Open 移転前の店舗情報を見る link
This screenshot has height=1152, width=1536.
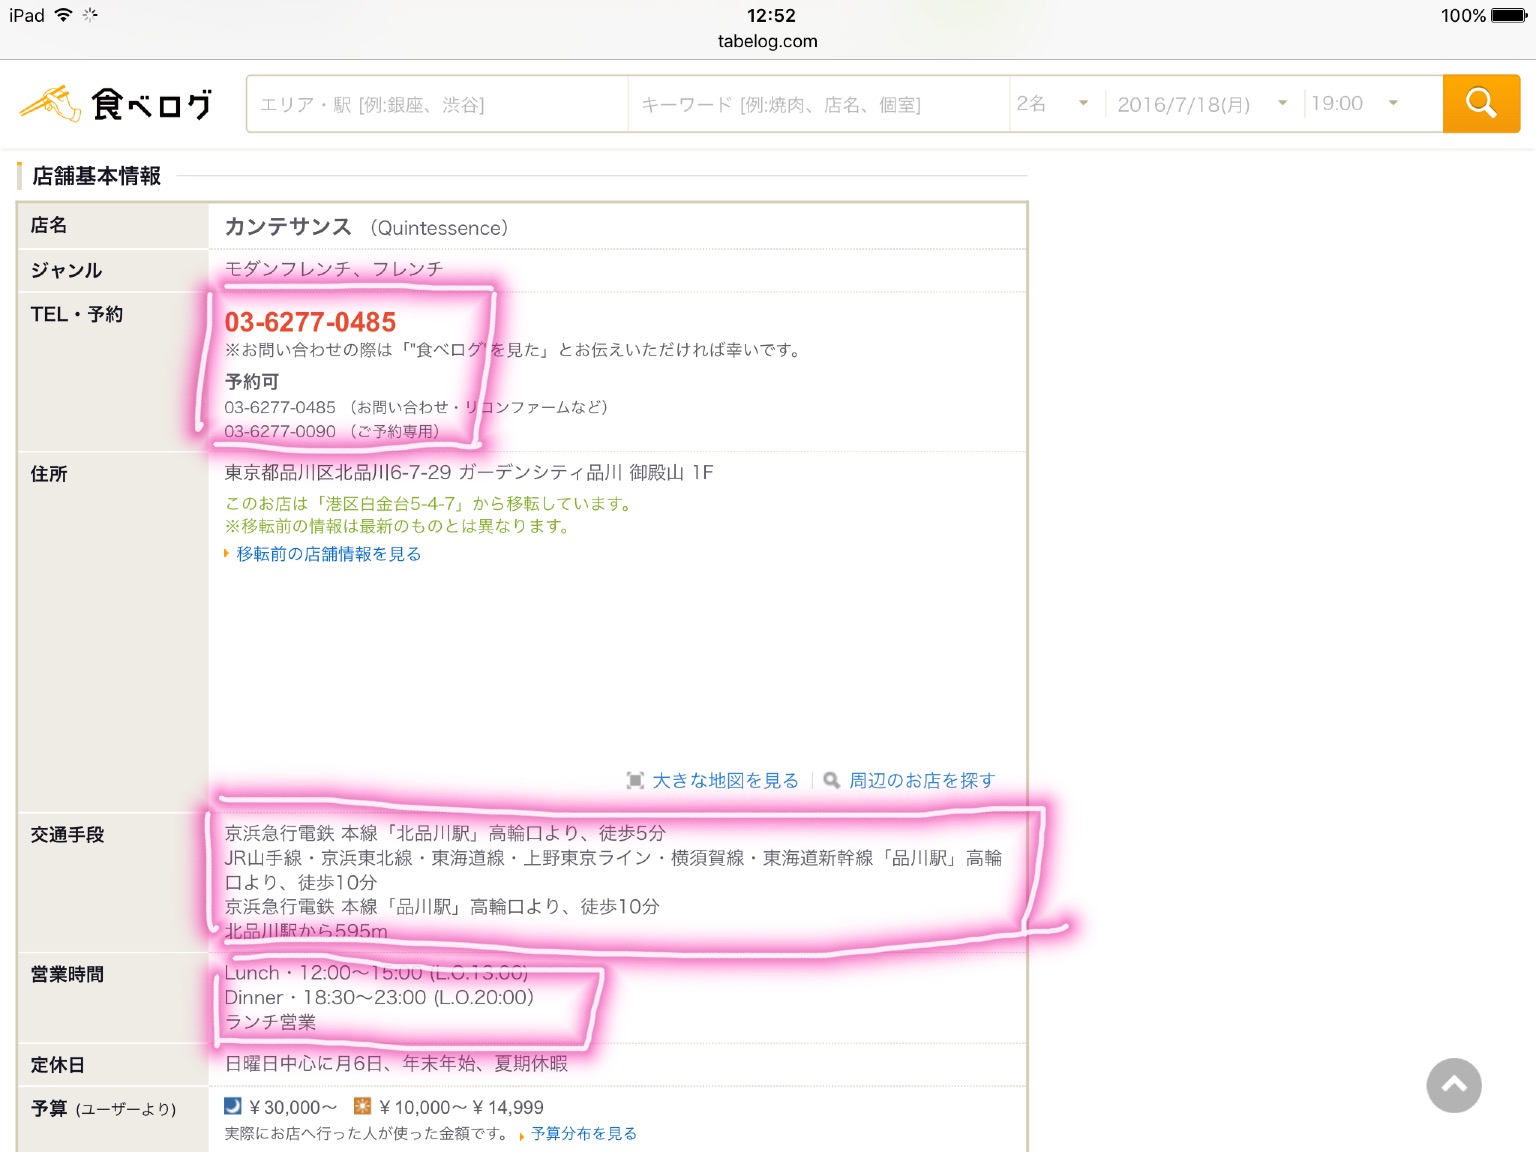point(328,554)
